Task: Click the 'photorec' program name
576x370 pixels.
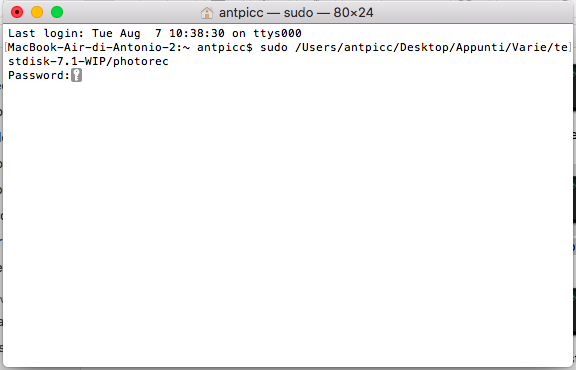Action: tap(141, 61)
